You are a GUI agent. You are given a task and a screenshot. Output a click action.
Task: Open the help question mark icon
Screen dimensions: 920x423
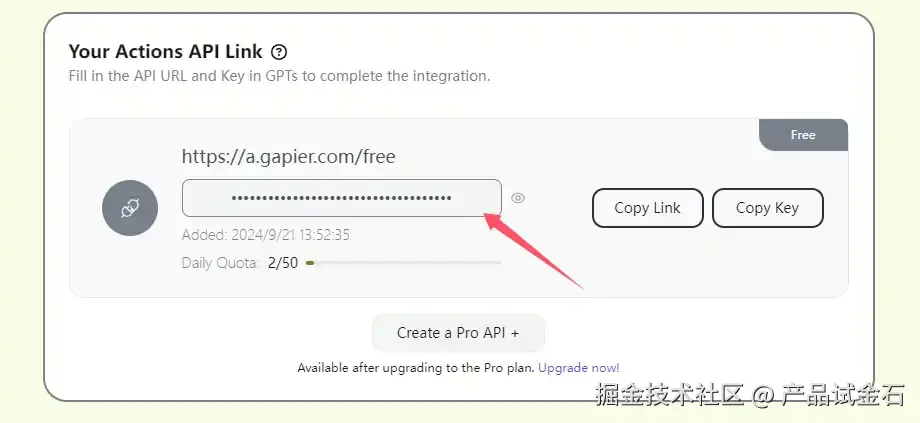pyautogui.click(x=279, y=52)
